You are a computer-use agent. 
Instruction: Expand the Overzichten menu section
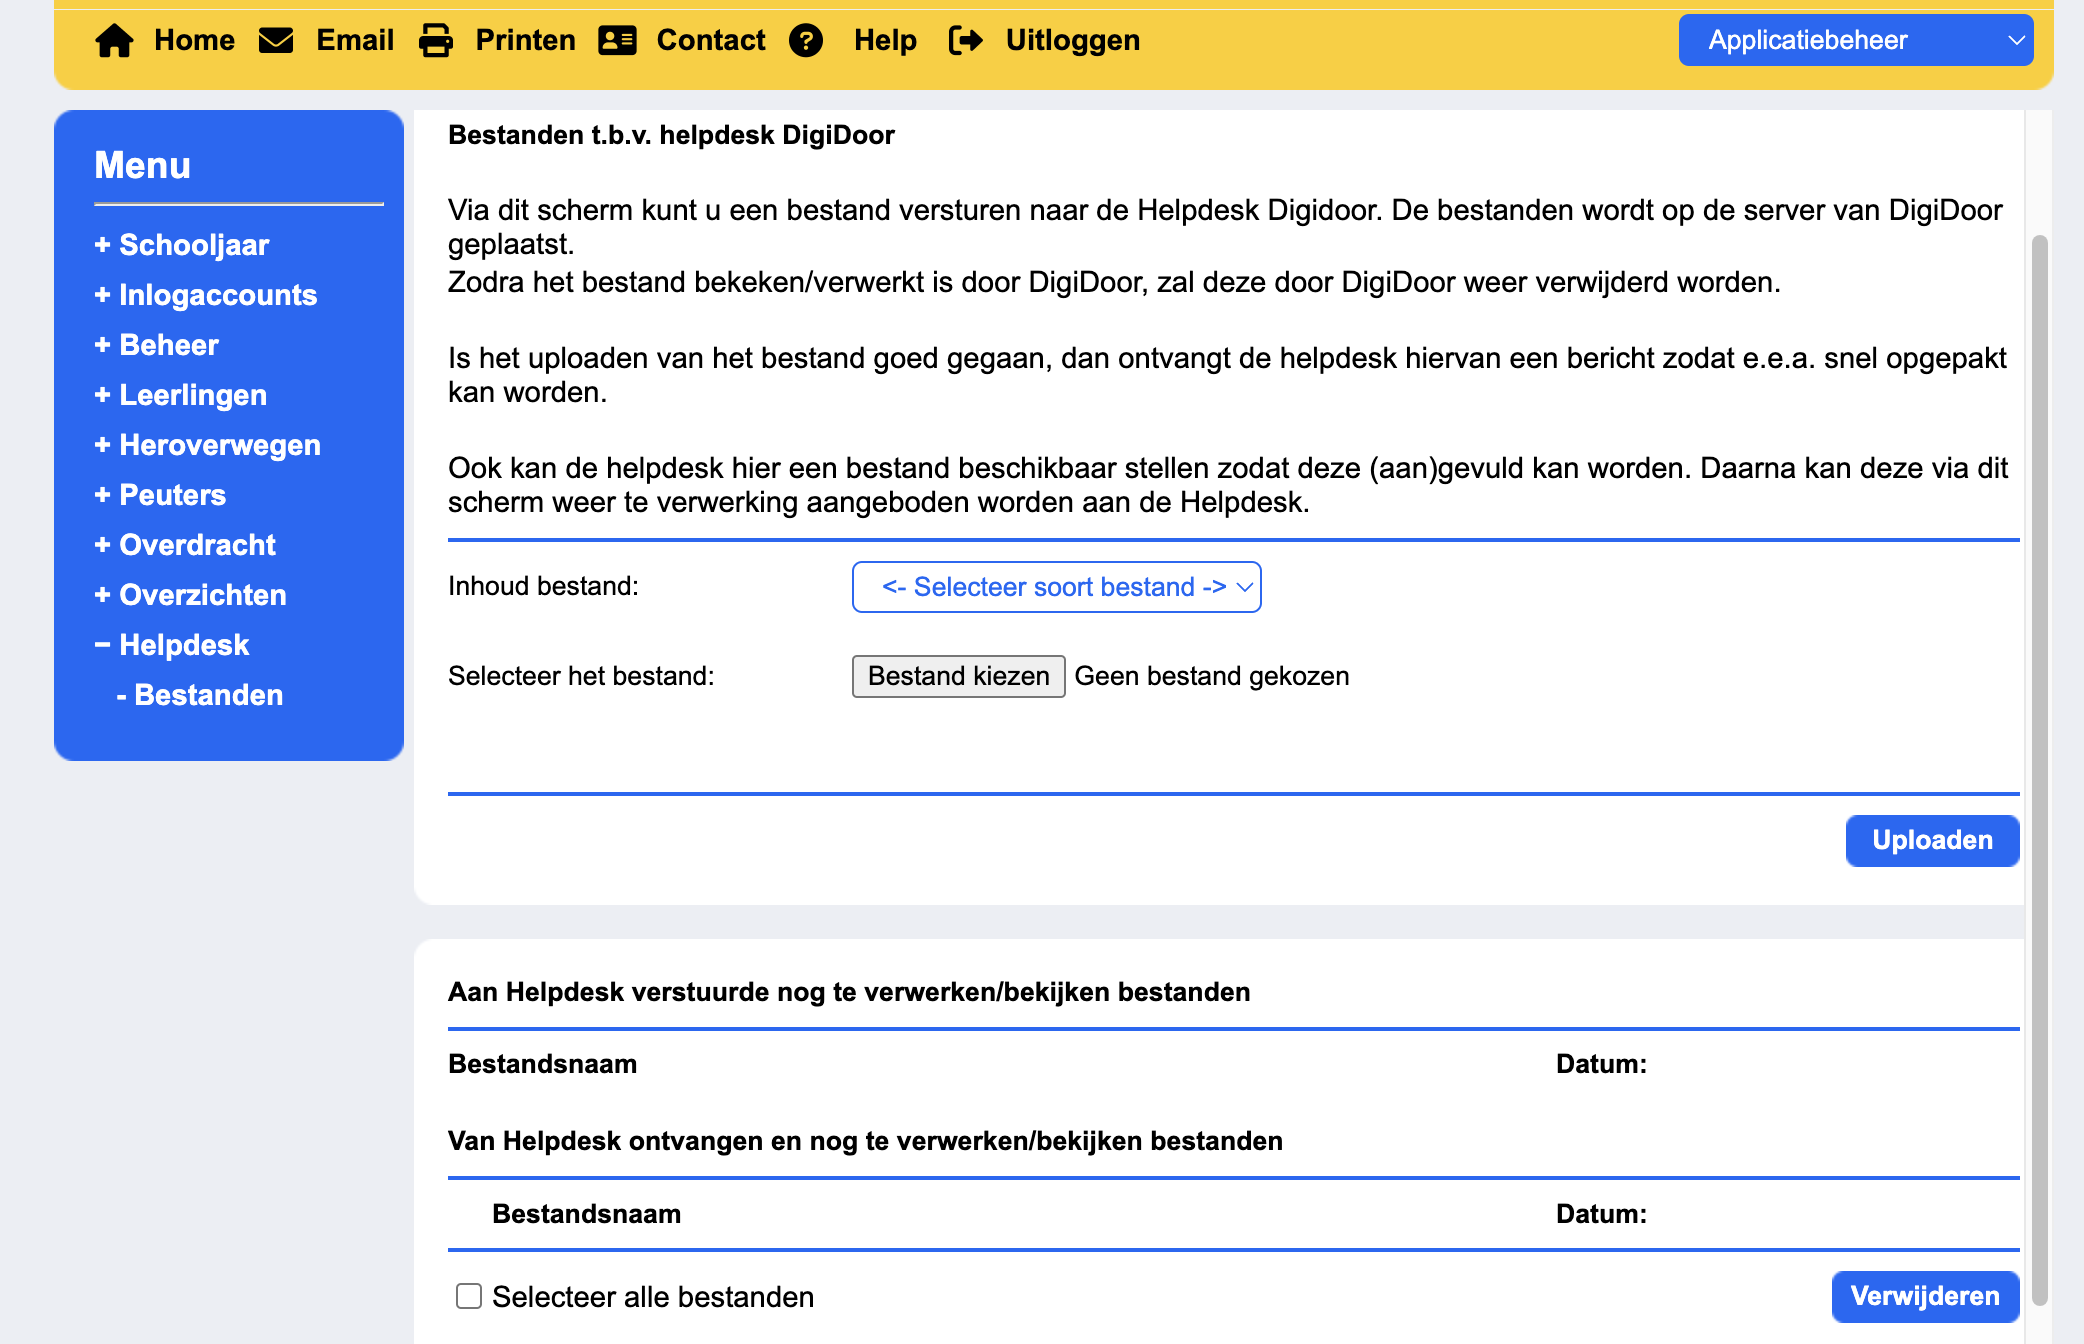(x=190, y=595)
